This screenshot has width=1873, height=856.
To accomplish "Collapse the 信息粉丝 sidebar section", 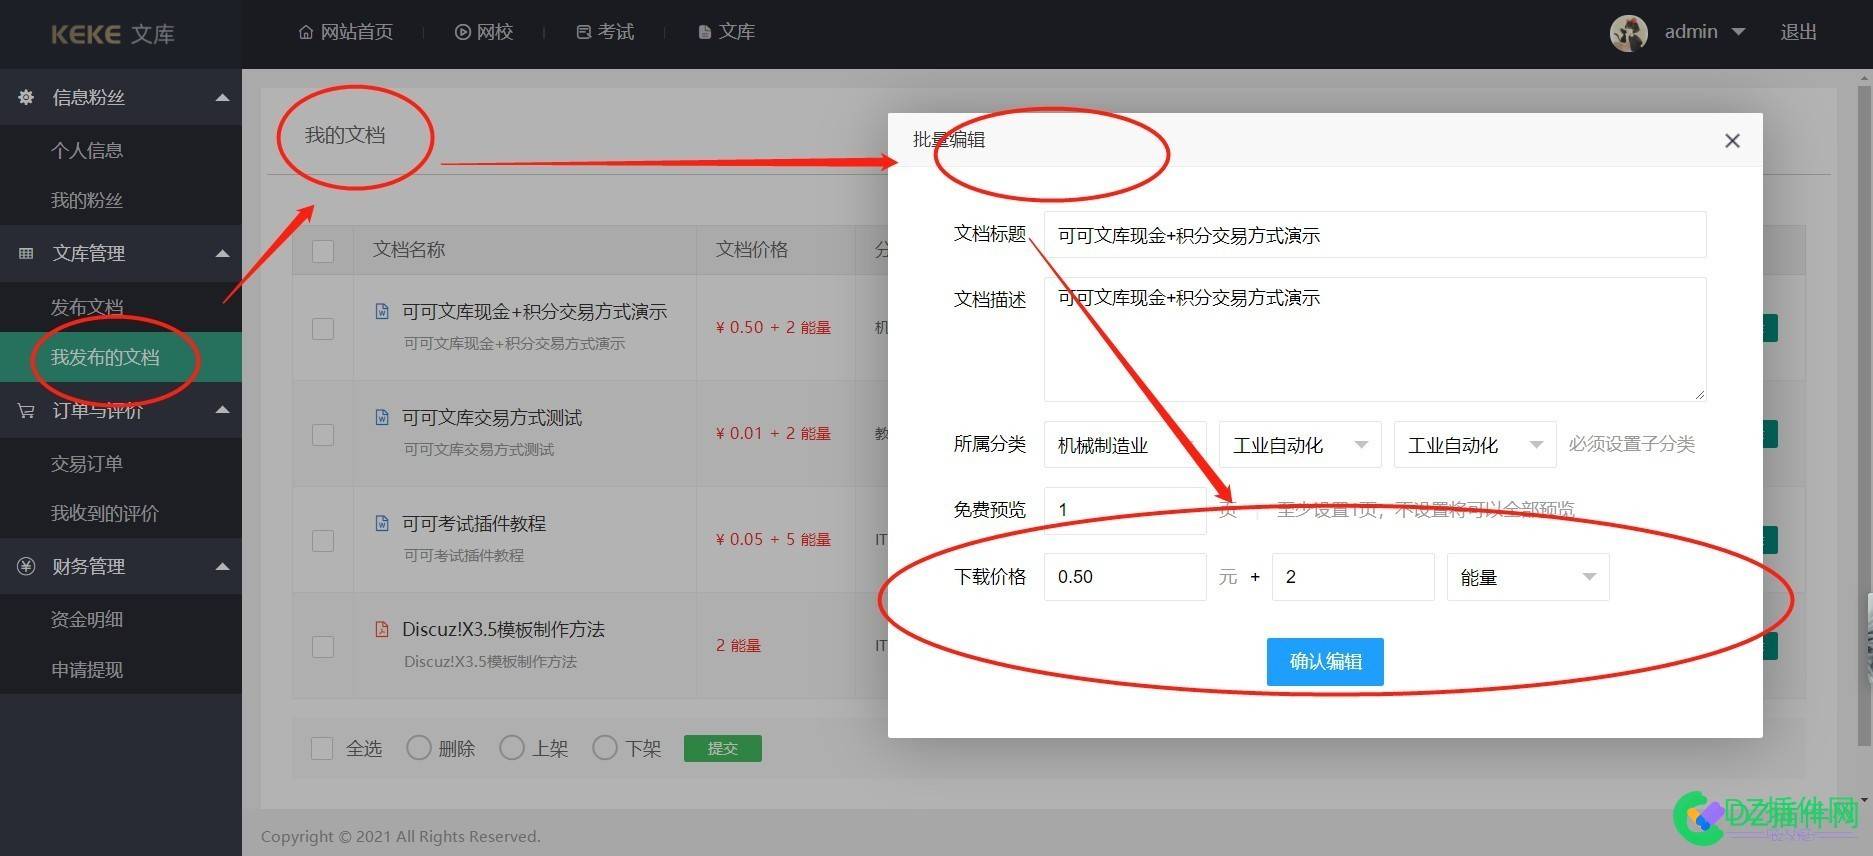I will tap(222, 97).
